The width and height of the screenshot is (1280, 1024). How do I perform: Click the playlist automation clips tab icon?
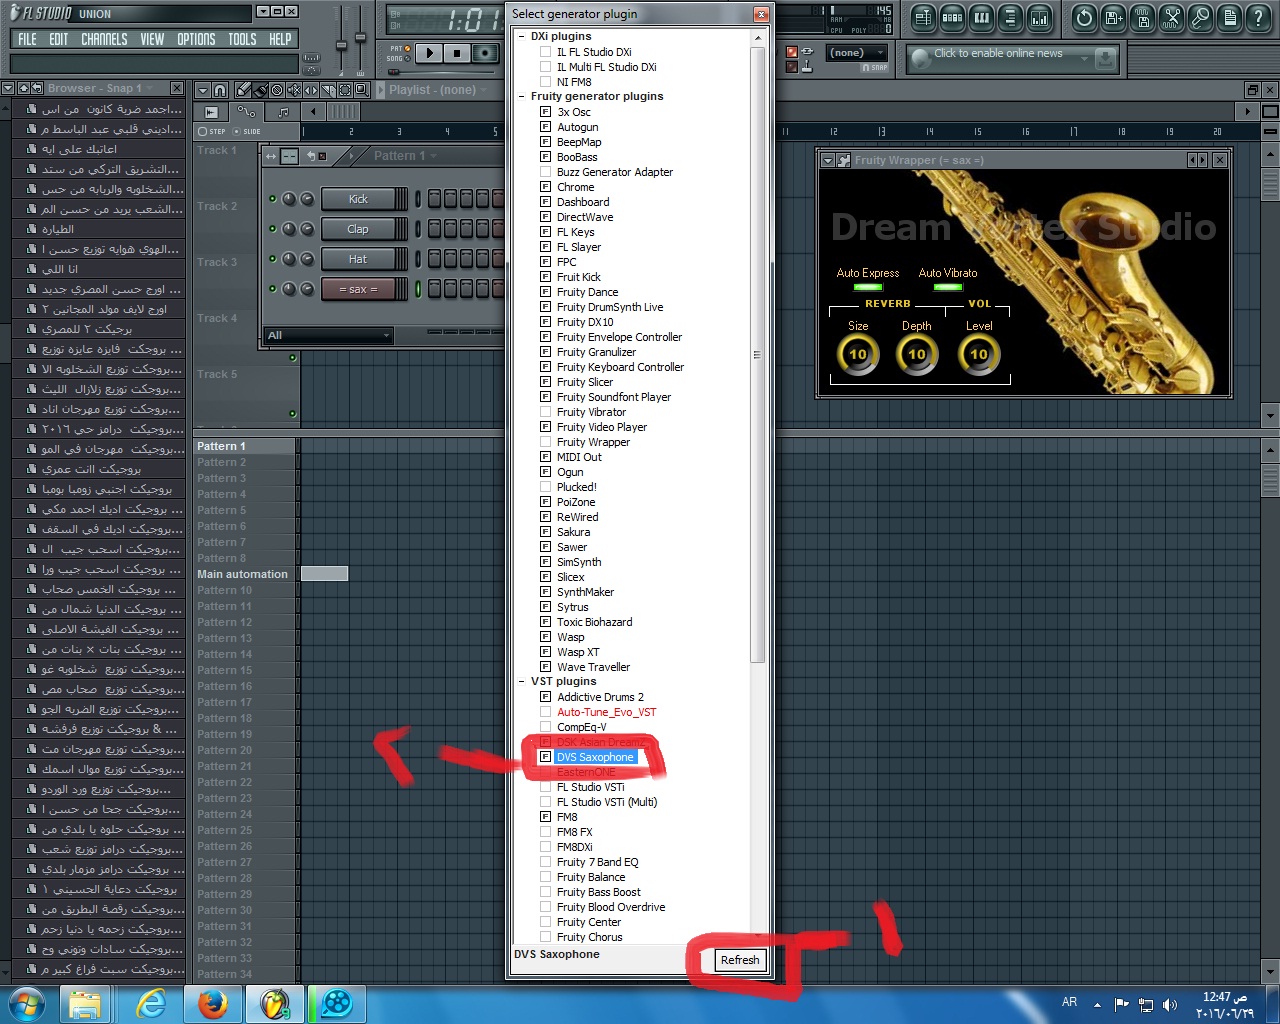pos(246,111)
